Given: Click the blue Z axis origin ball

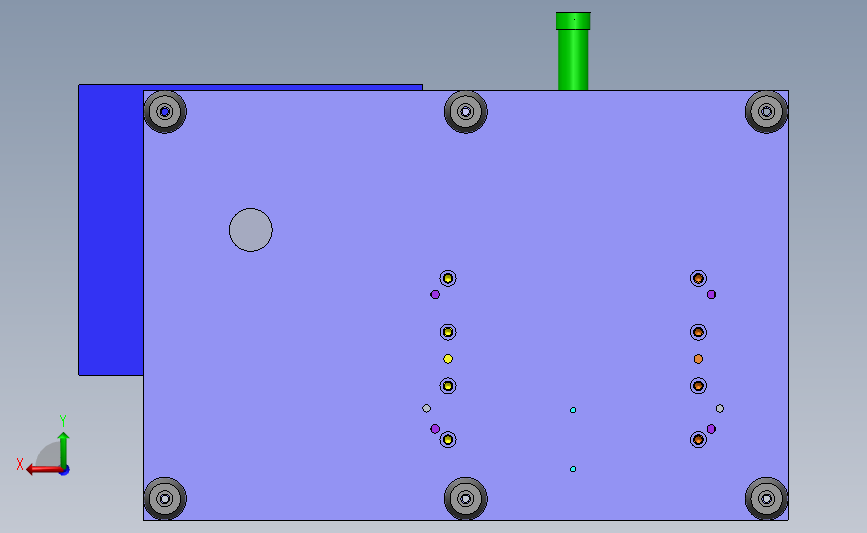Looking at the screenshot, I should coord(65,471).
